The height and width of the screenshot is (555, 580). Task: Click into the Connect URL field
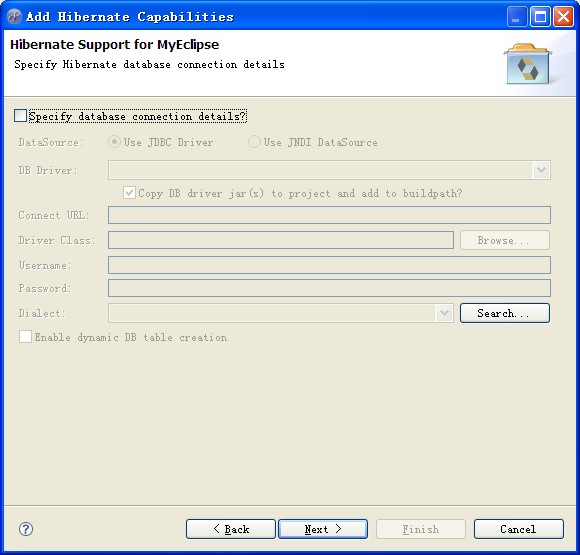point(329,215)
